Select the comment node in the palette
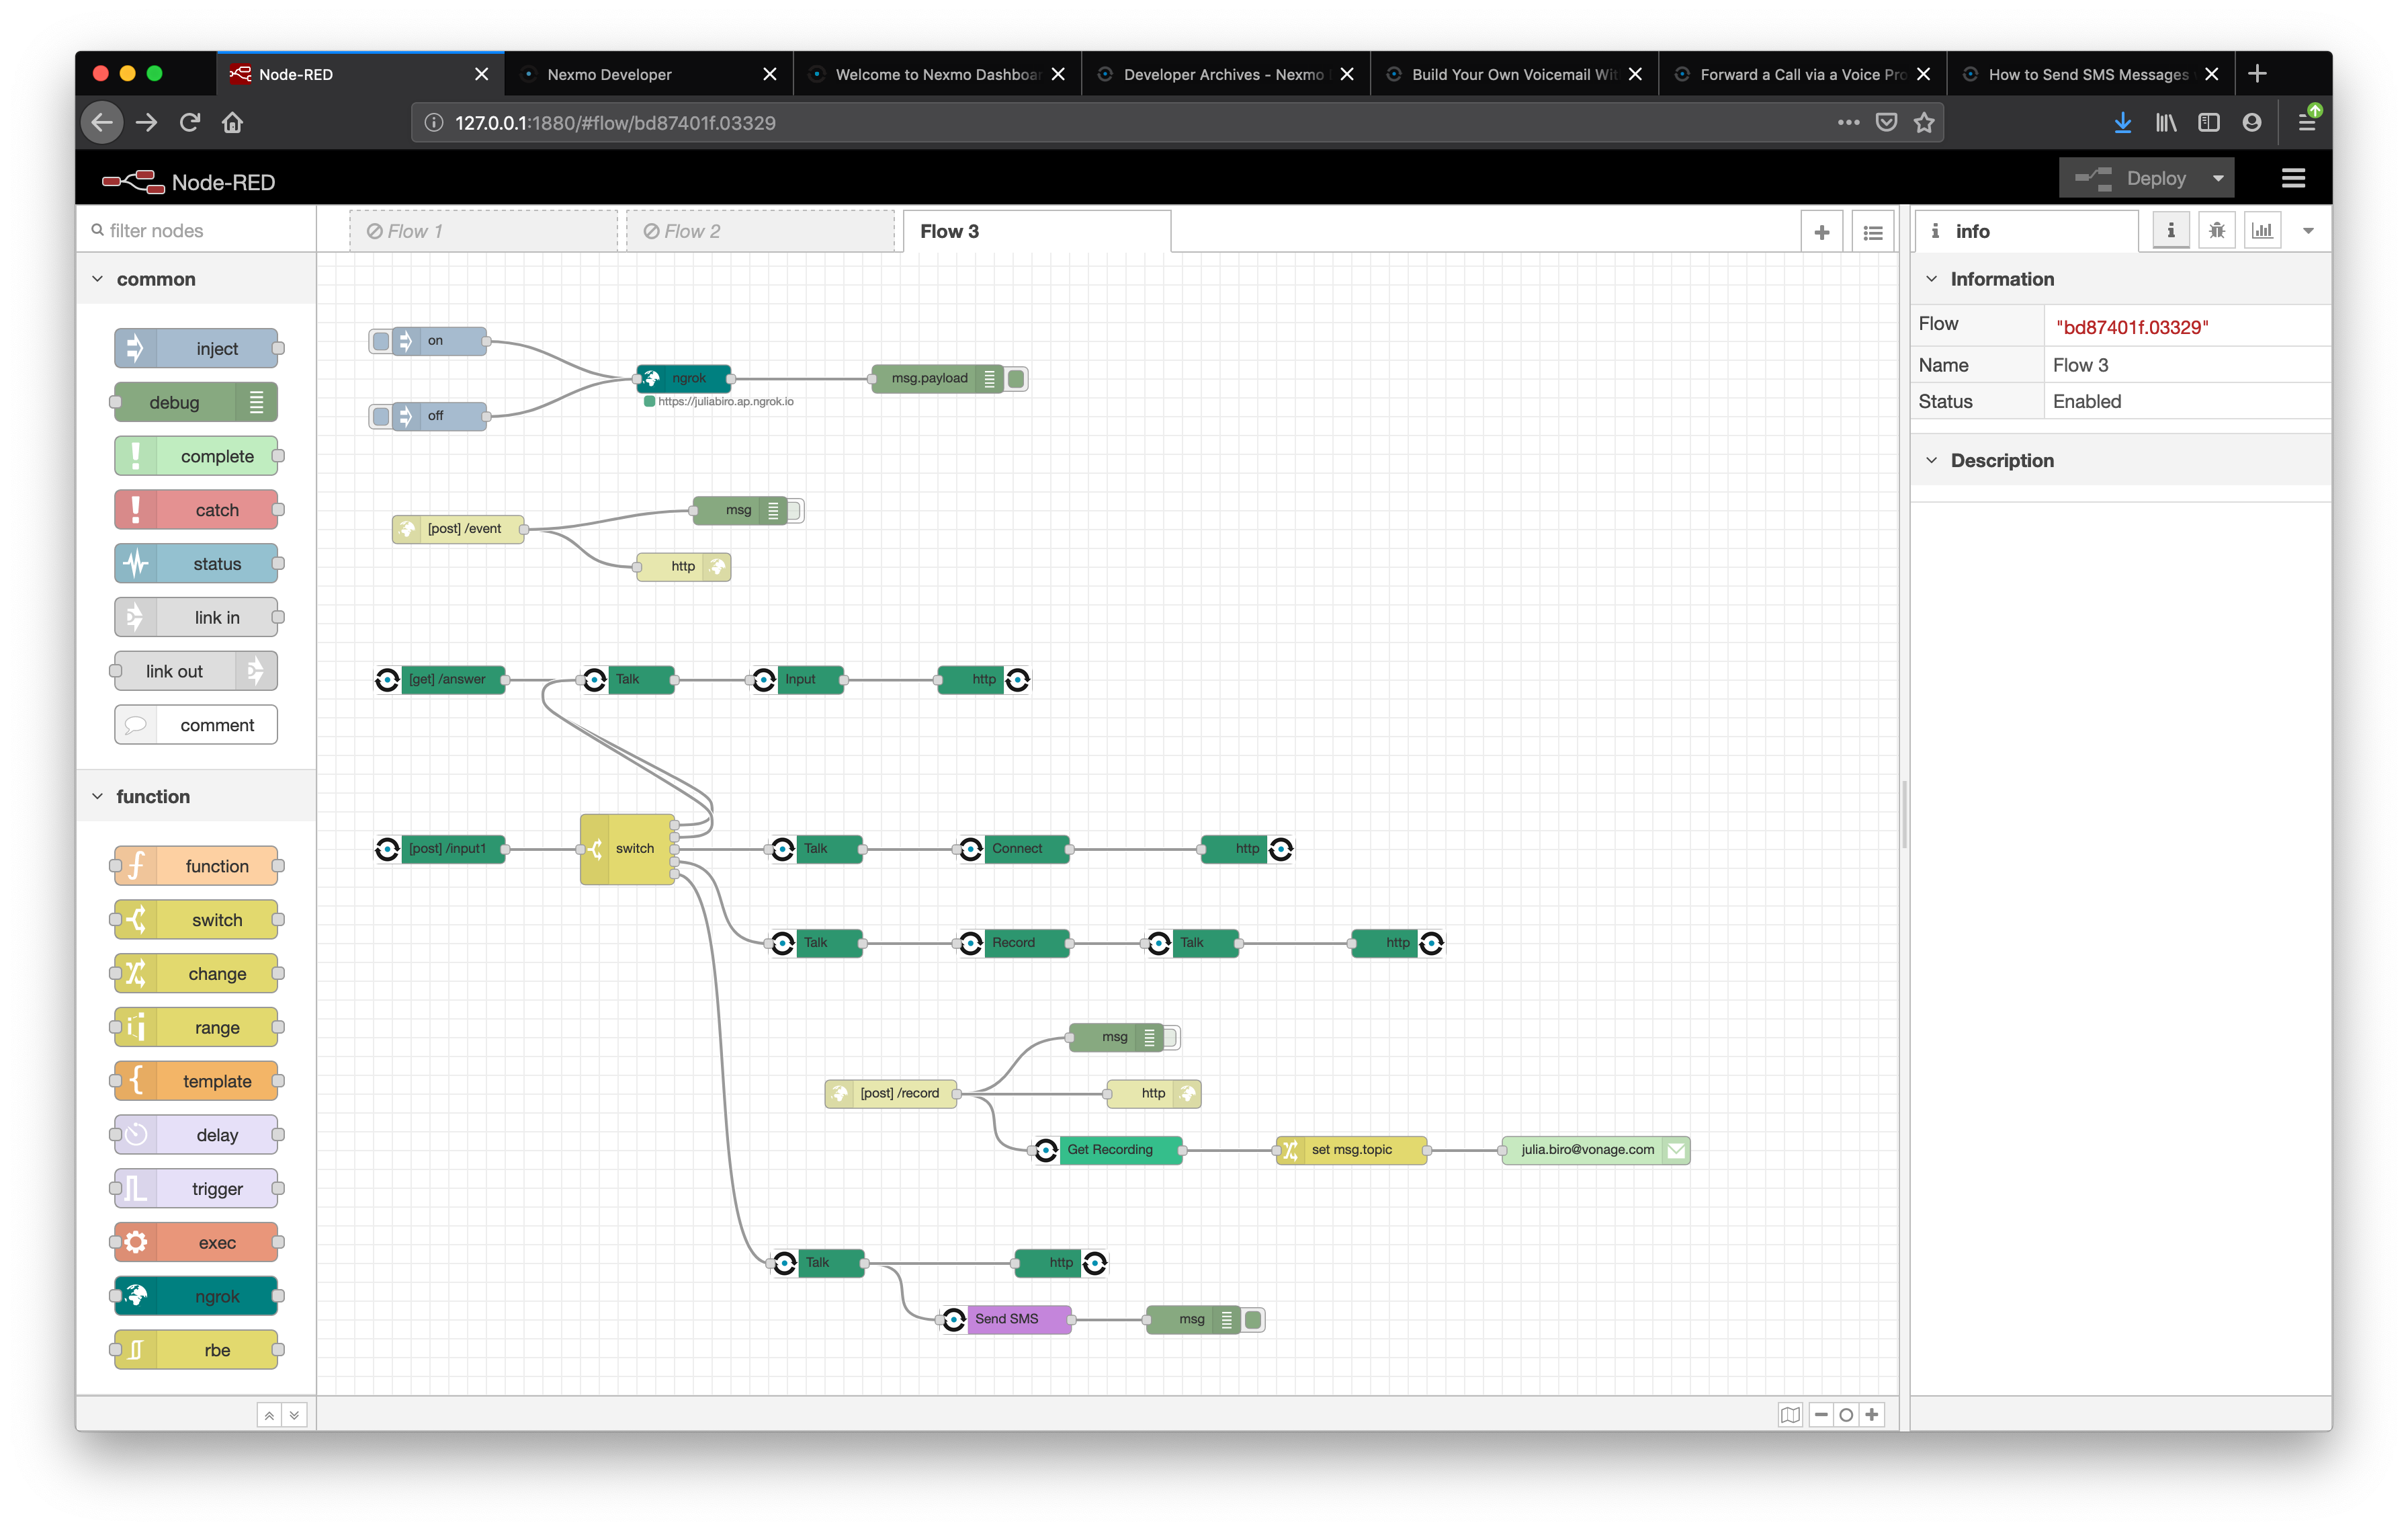The width and height of the screenshot is (2408, 1531). coord(196,725)
